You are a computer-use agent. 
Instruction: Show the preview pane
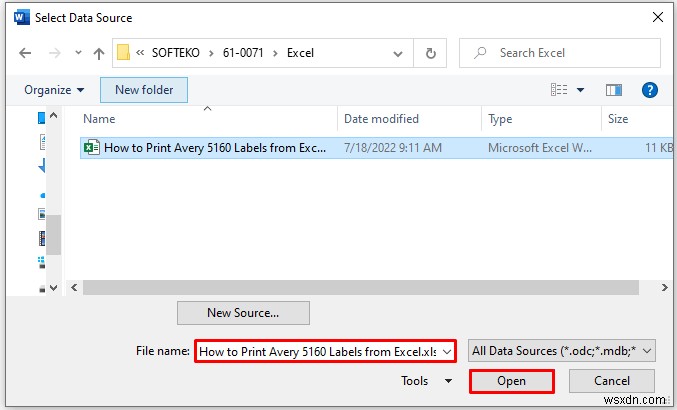coord(614,90)
